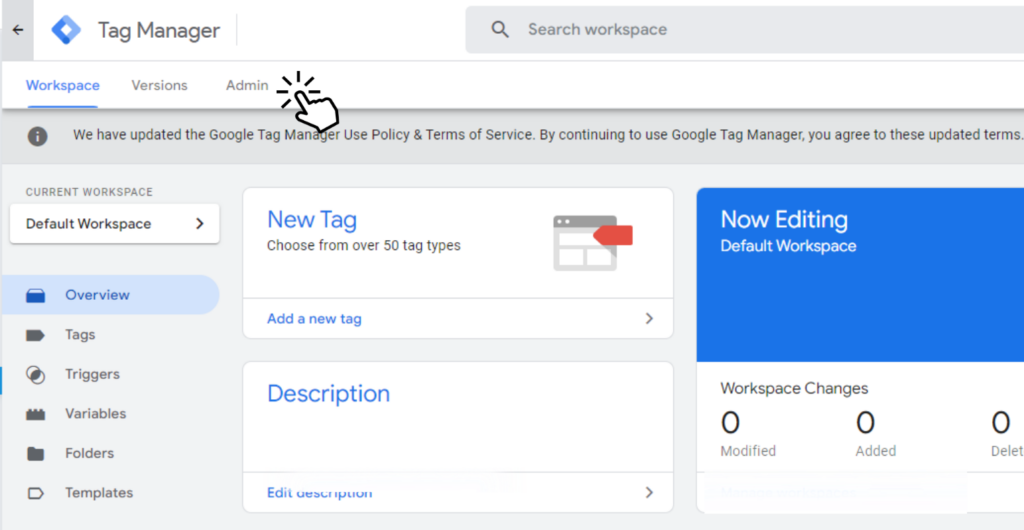The width and height of the screenshot is (1024, 530).
Task: Click the Now Editing blue card
Action: [860, 275]
